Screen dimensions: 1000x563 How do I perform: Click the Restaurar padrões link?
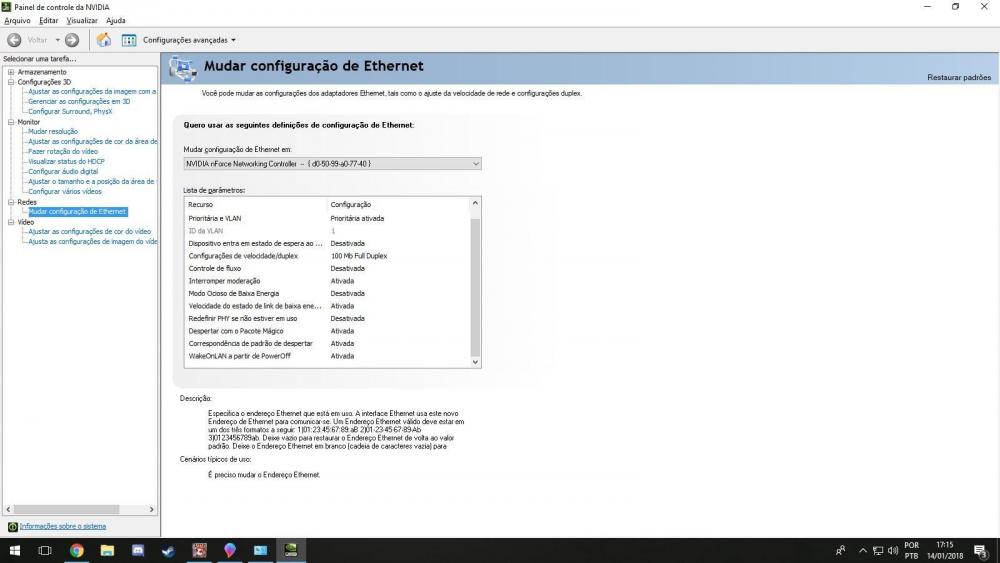(x=958, y=77)
